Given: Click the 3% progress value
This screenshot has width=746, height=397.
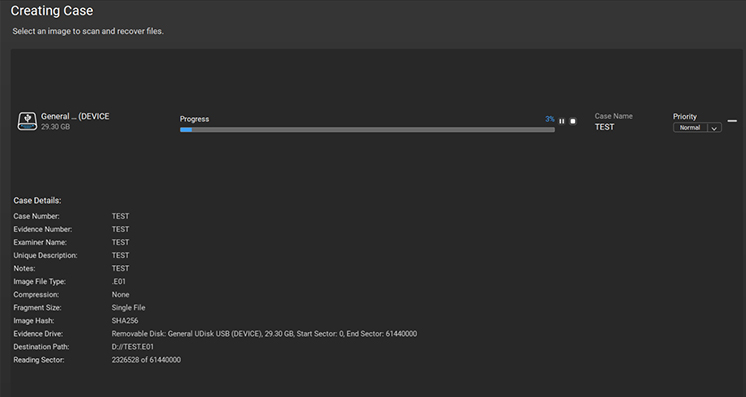Looking at the screenshot, I should point(550,119).
